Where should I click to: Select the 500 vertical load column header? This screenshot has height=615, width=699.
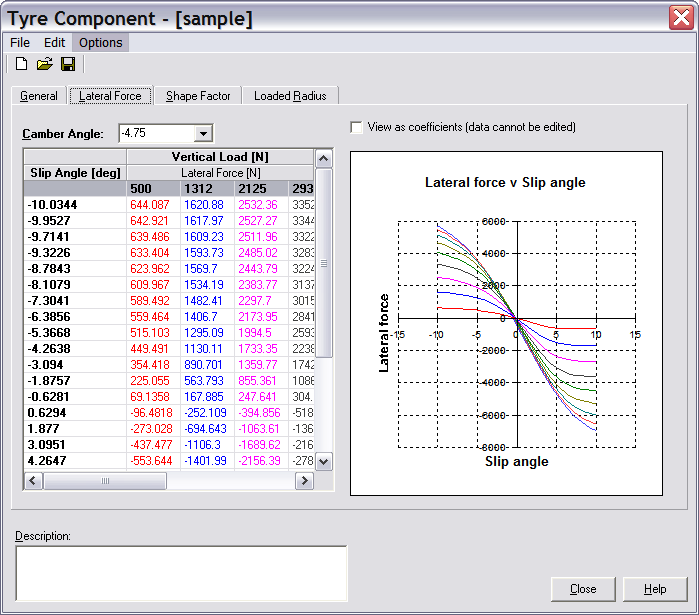[x=153, y=189]
